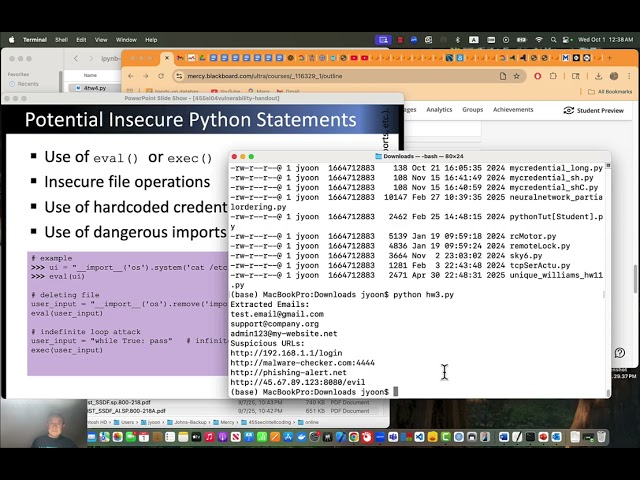
Task: Open the Analytics tab in Blackboard
Action: tap(439, 109)
